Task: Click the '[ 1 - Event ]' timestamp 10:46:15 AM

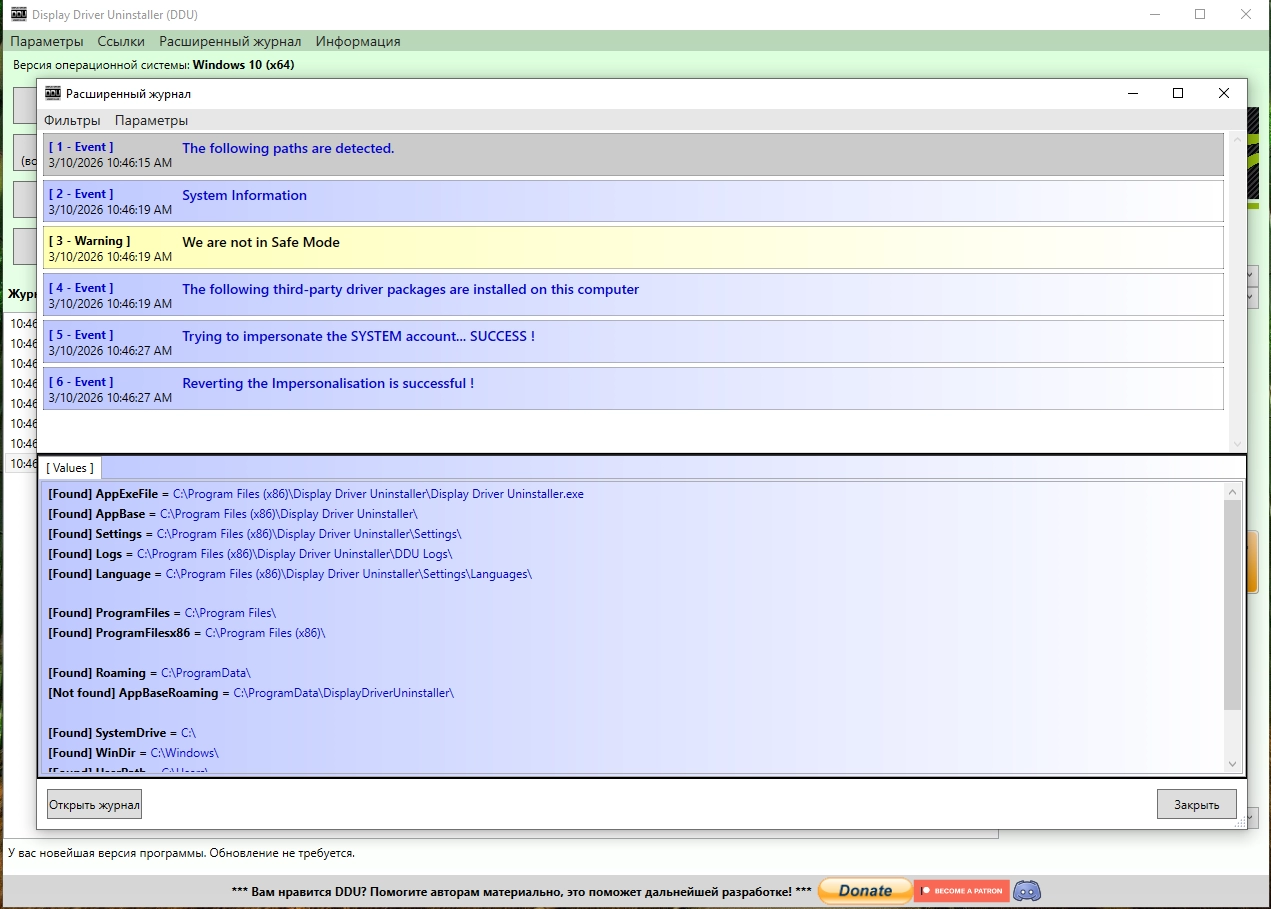Action: (x=110, y=163)
